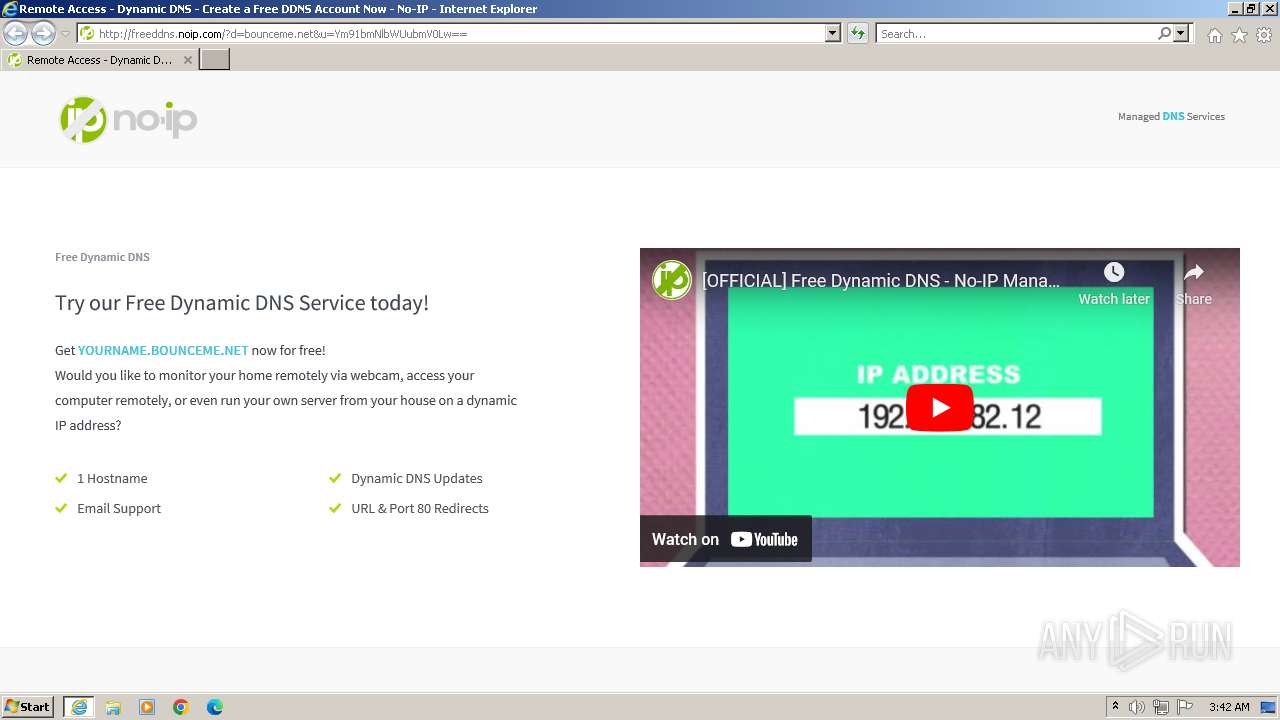Image resolution: width=1280 pixels, height=720 pixels.
Task: Click the freeddns.noip.com address bar
Action: 451,33
